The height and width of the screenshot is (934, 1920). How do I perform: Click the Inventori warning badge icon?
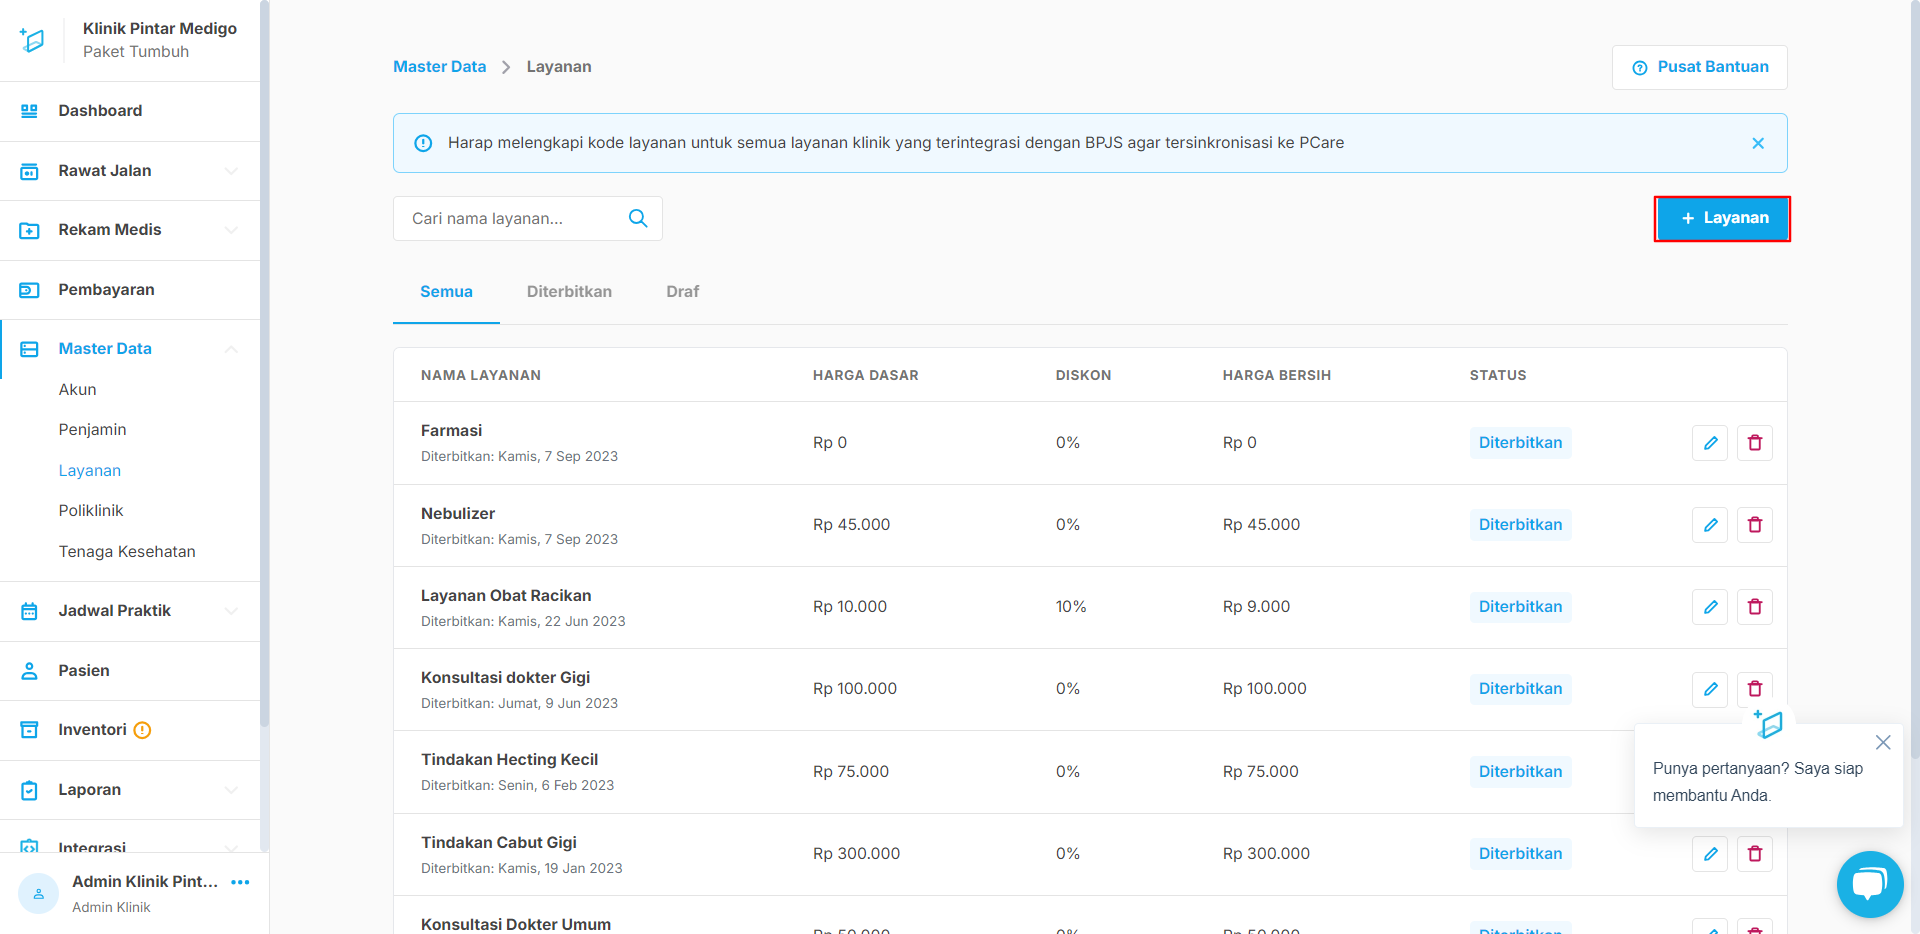point(142,730)
